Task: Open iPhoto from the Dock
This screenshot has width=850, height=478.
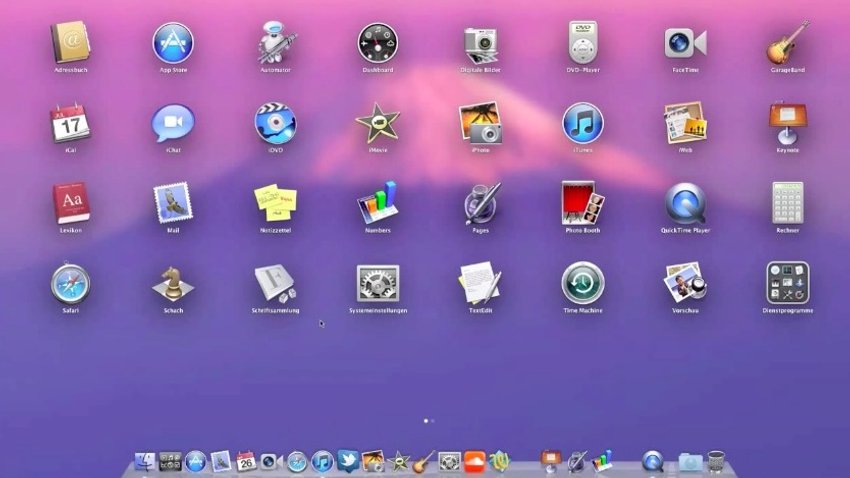Action: 373,462
